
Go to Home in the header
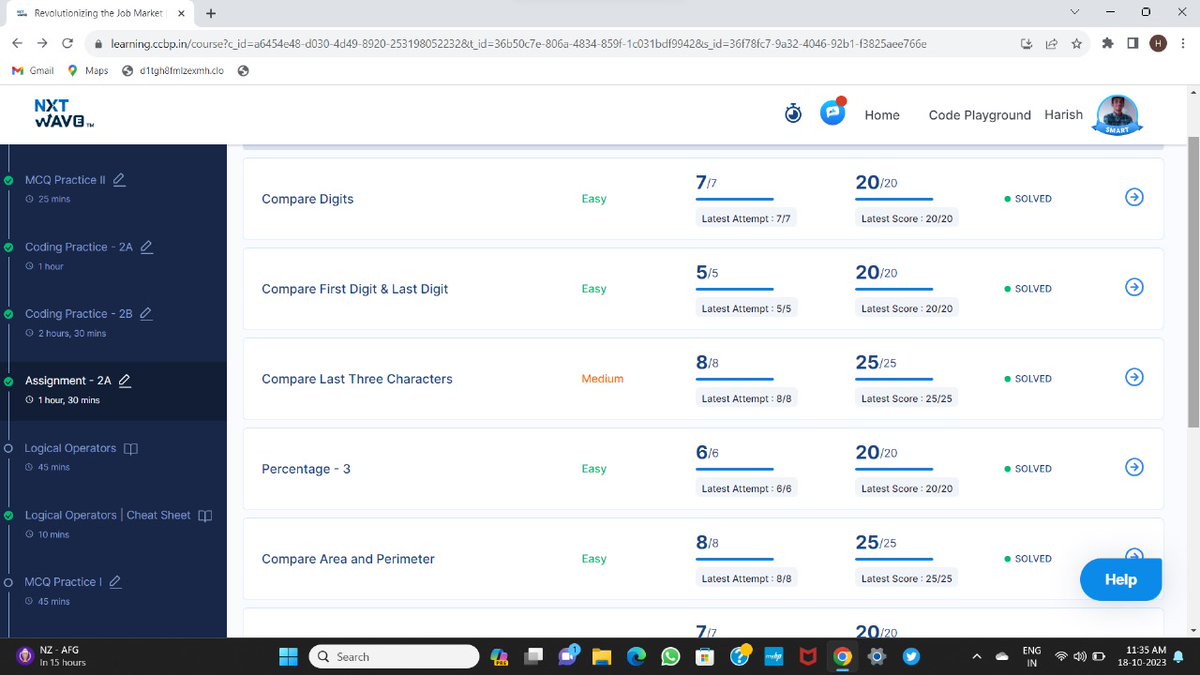click(882, 115)
